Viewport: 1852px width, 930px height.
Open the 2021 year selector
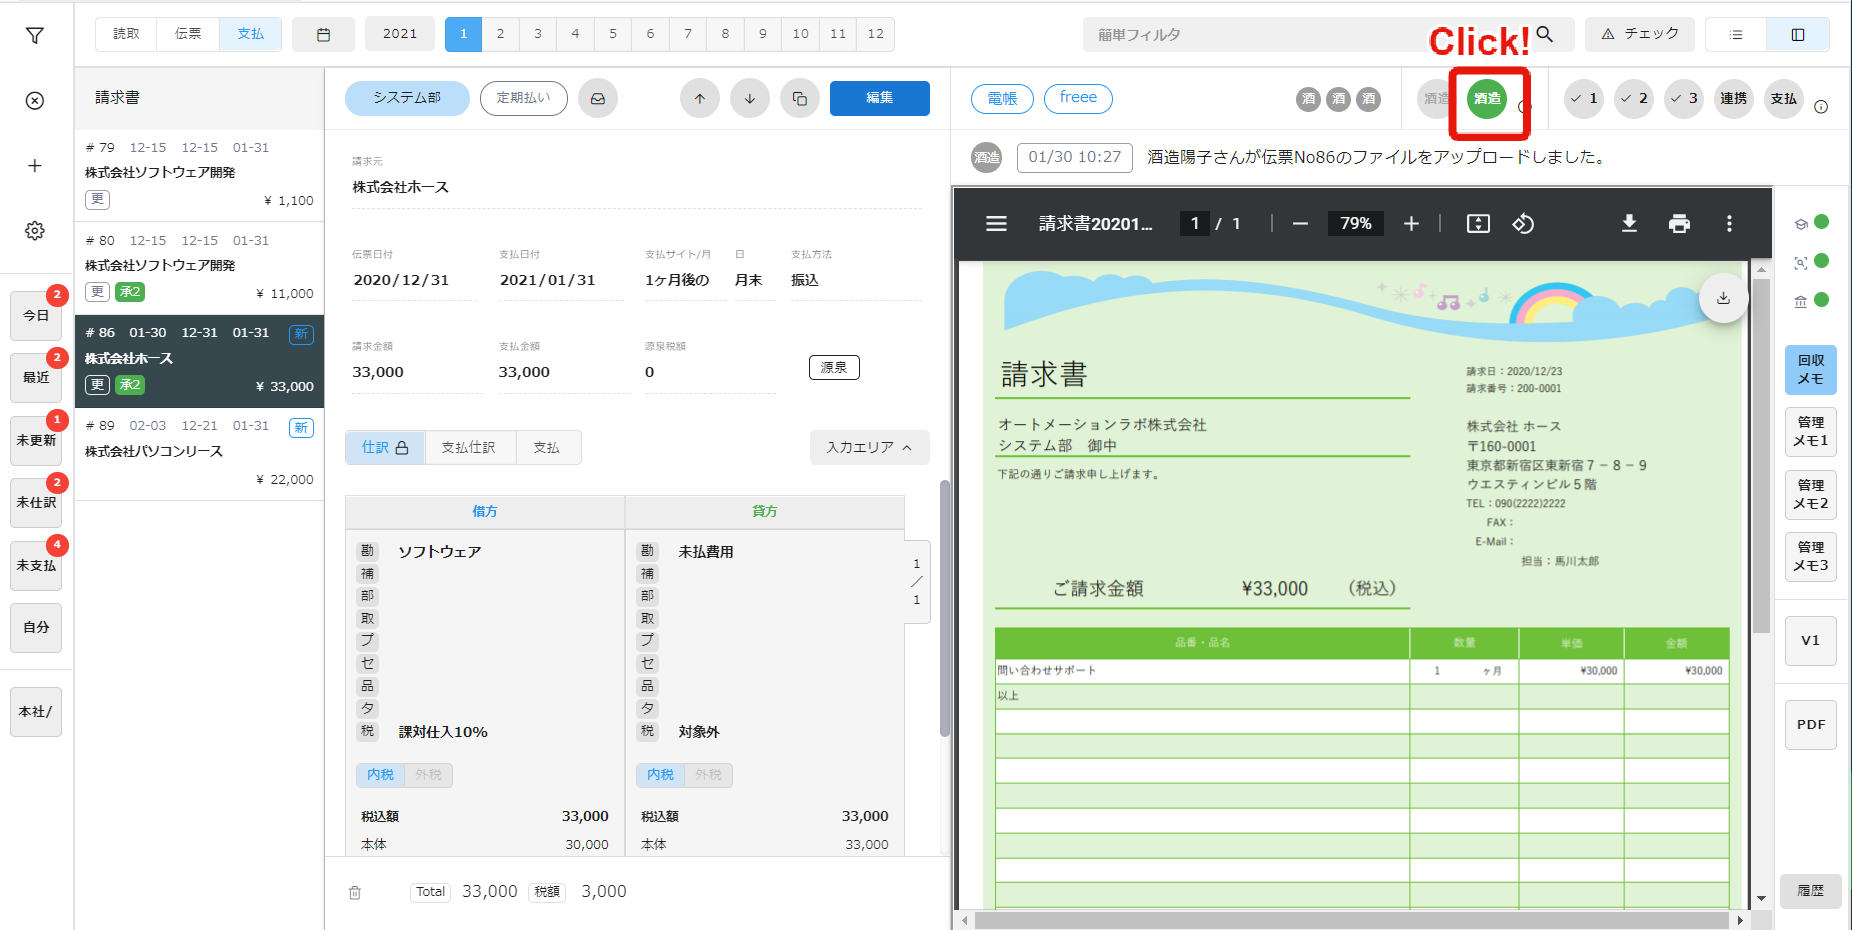tap(400, 34)
